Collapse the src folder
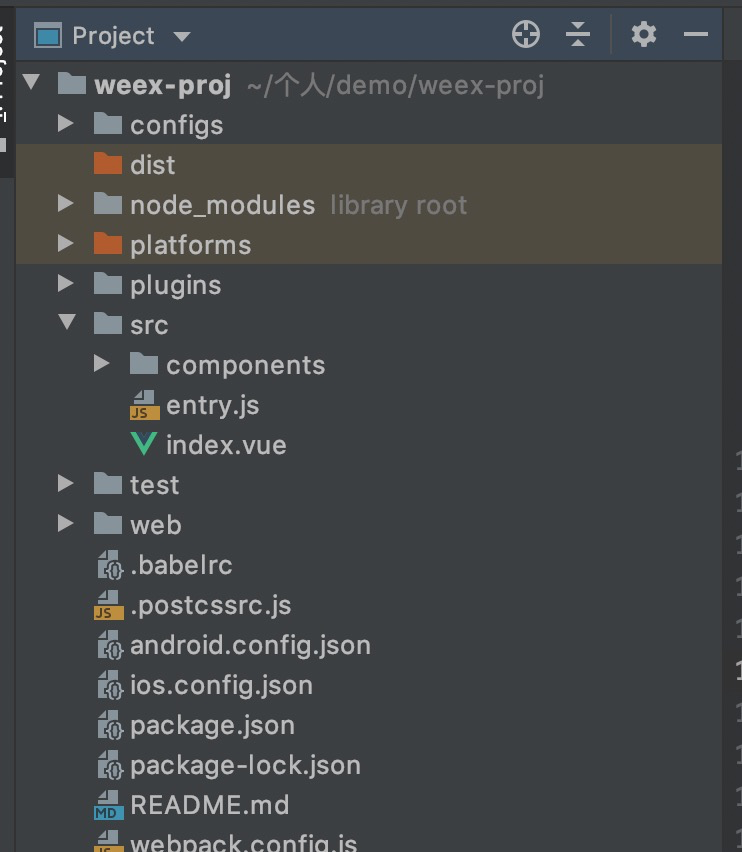This screenshot has width=742, height=852. click(x=65, y=324)
